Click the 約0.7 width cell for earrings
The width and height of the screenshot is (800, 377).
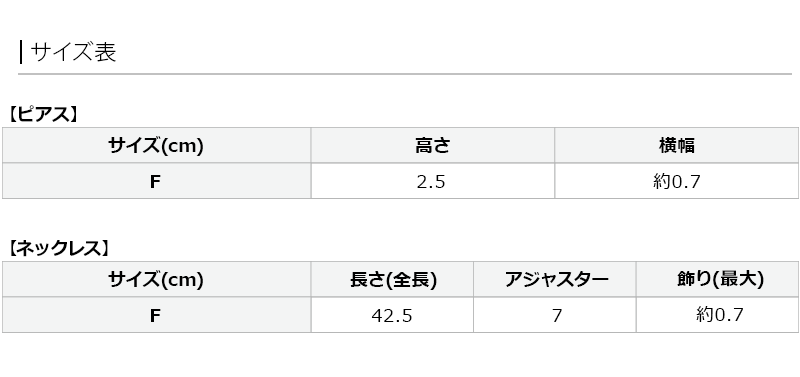coord(677,181)
